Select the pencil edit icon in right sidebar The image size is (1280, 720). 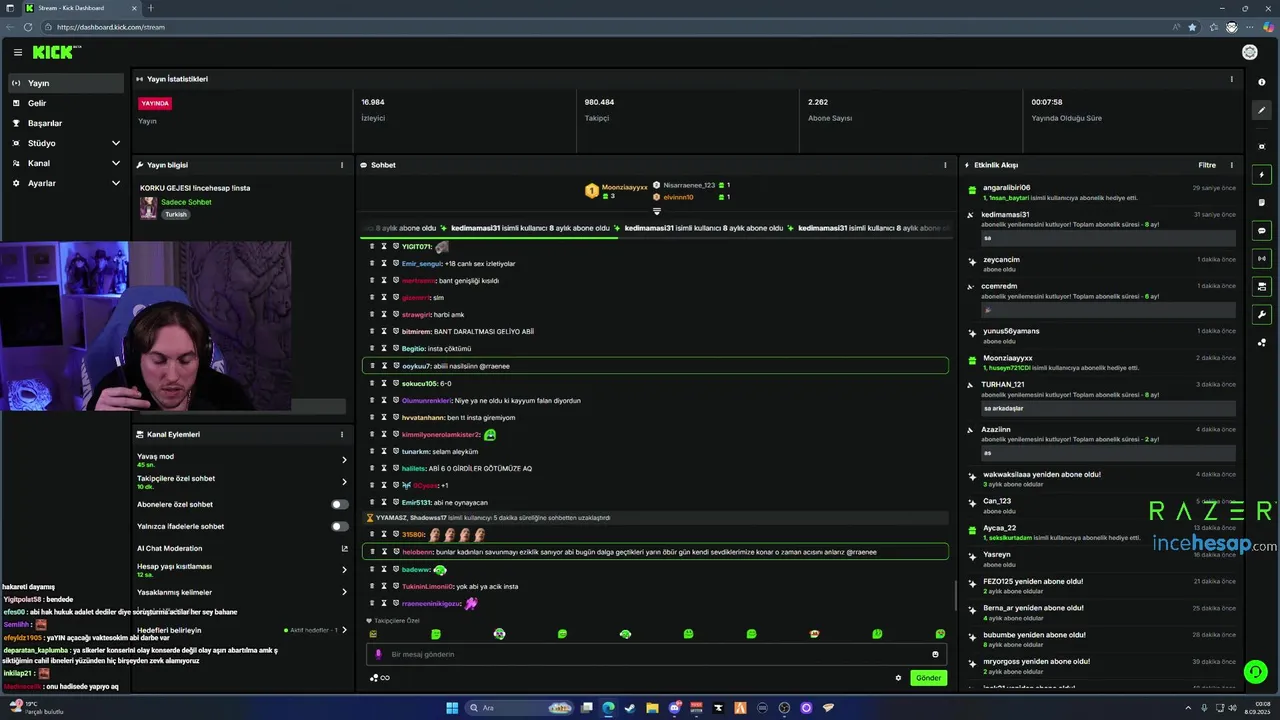[1262, 110]
